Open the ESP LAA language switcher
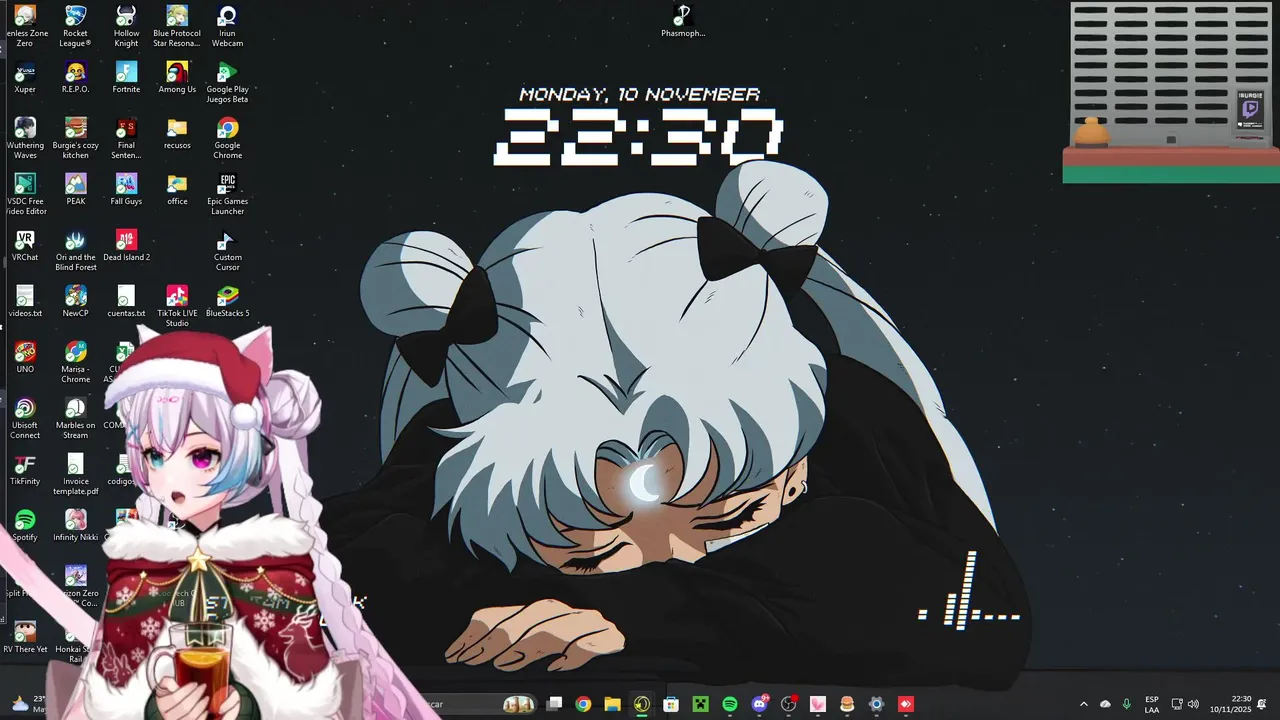 coord(1152,704)
